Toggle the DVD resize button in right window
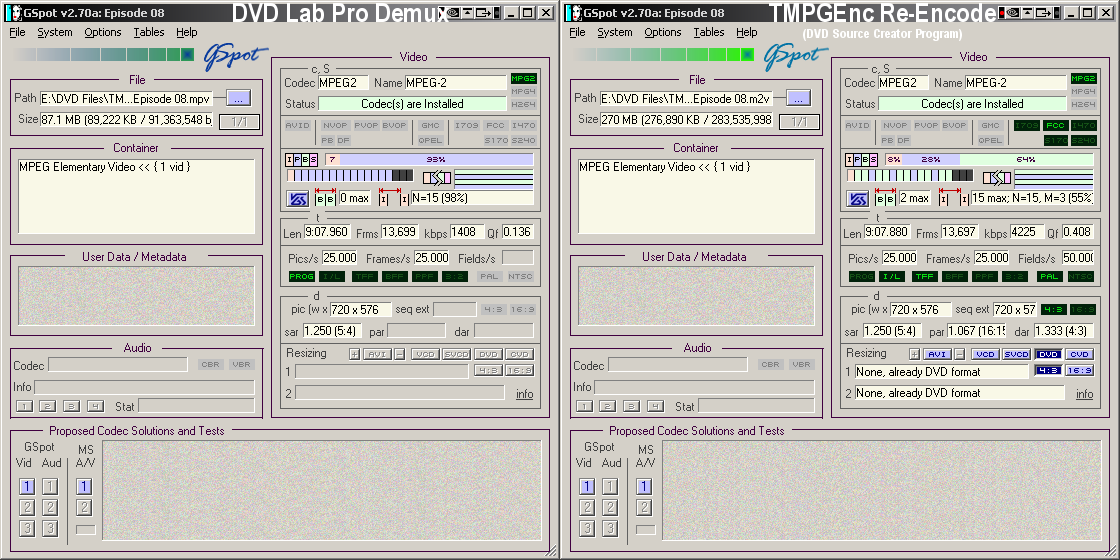 [x=1048, y=354]
